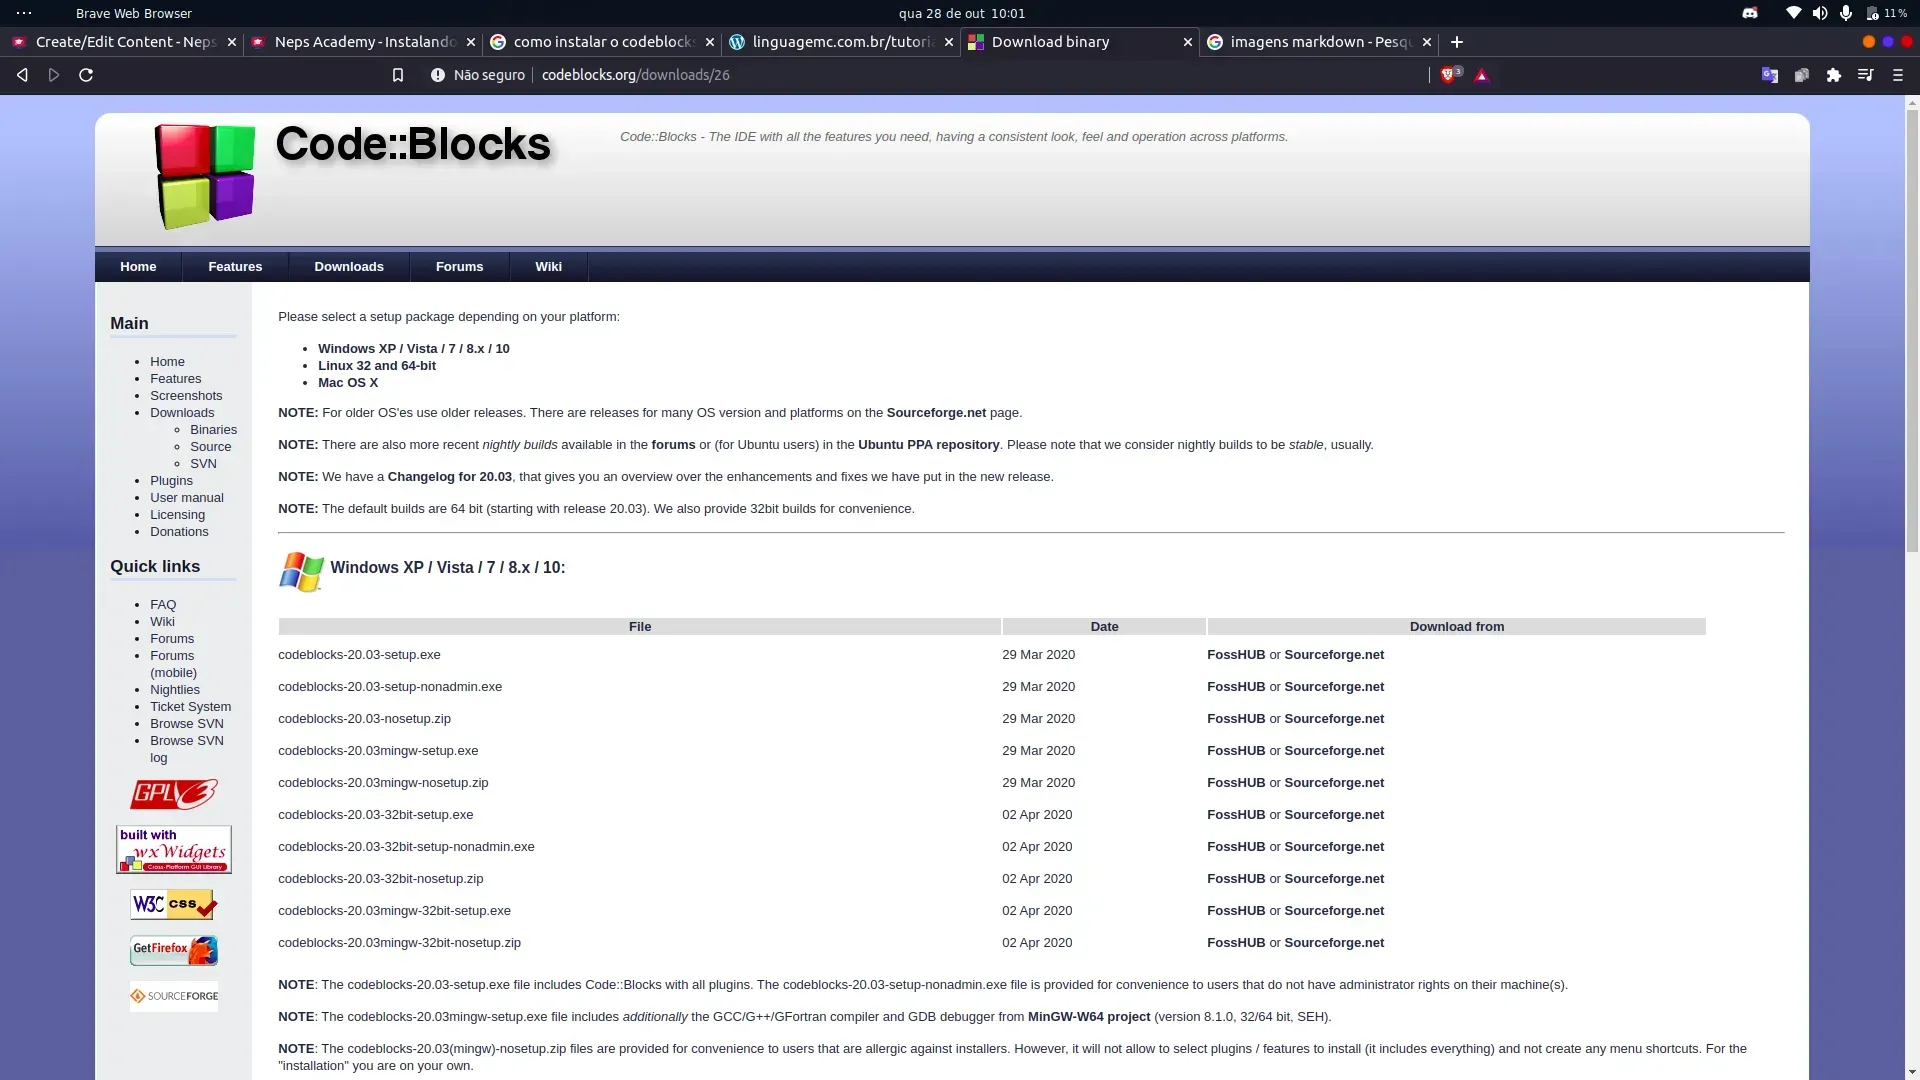Screen dimensions: 1920x1080
Task: Click FossHUB for codeblocks-20.03-setup.exe
Action: click(1236, 655)
